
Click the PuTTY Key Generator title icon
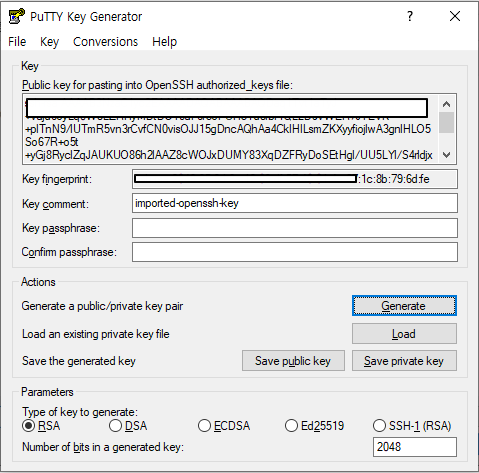coord(16,16)
